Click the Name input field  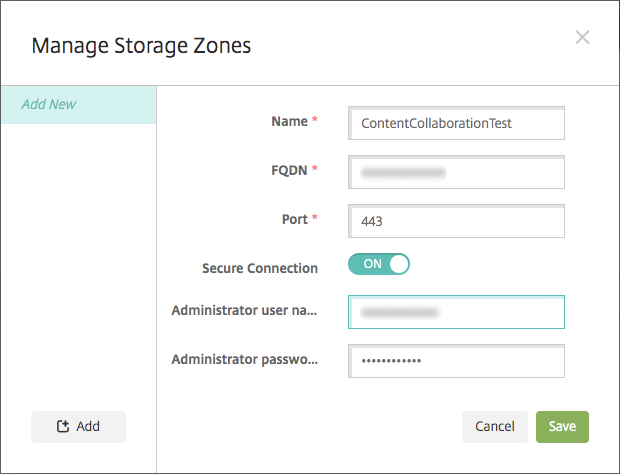[x=456, y=123]
